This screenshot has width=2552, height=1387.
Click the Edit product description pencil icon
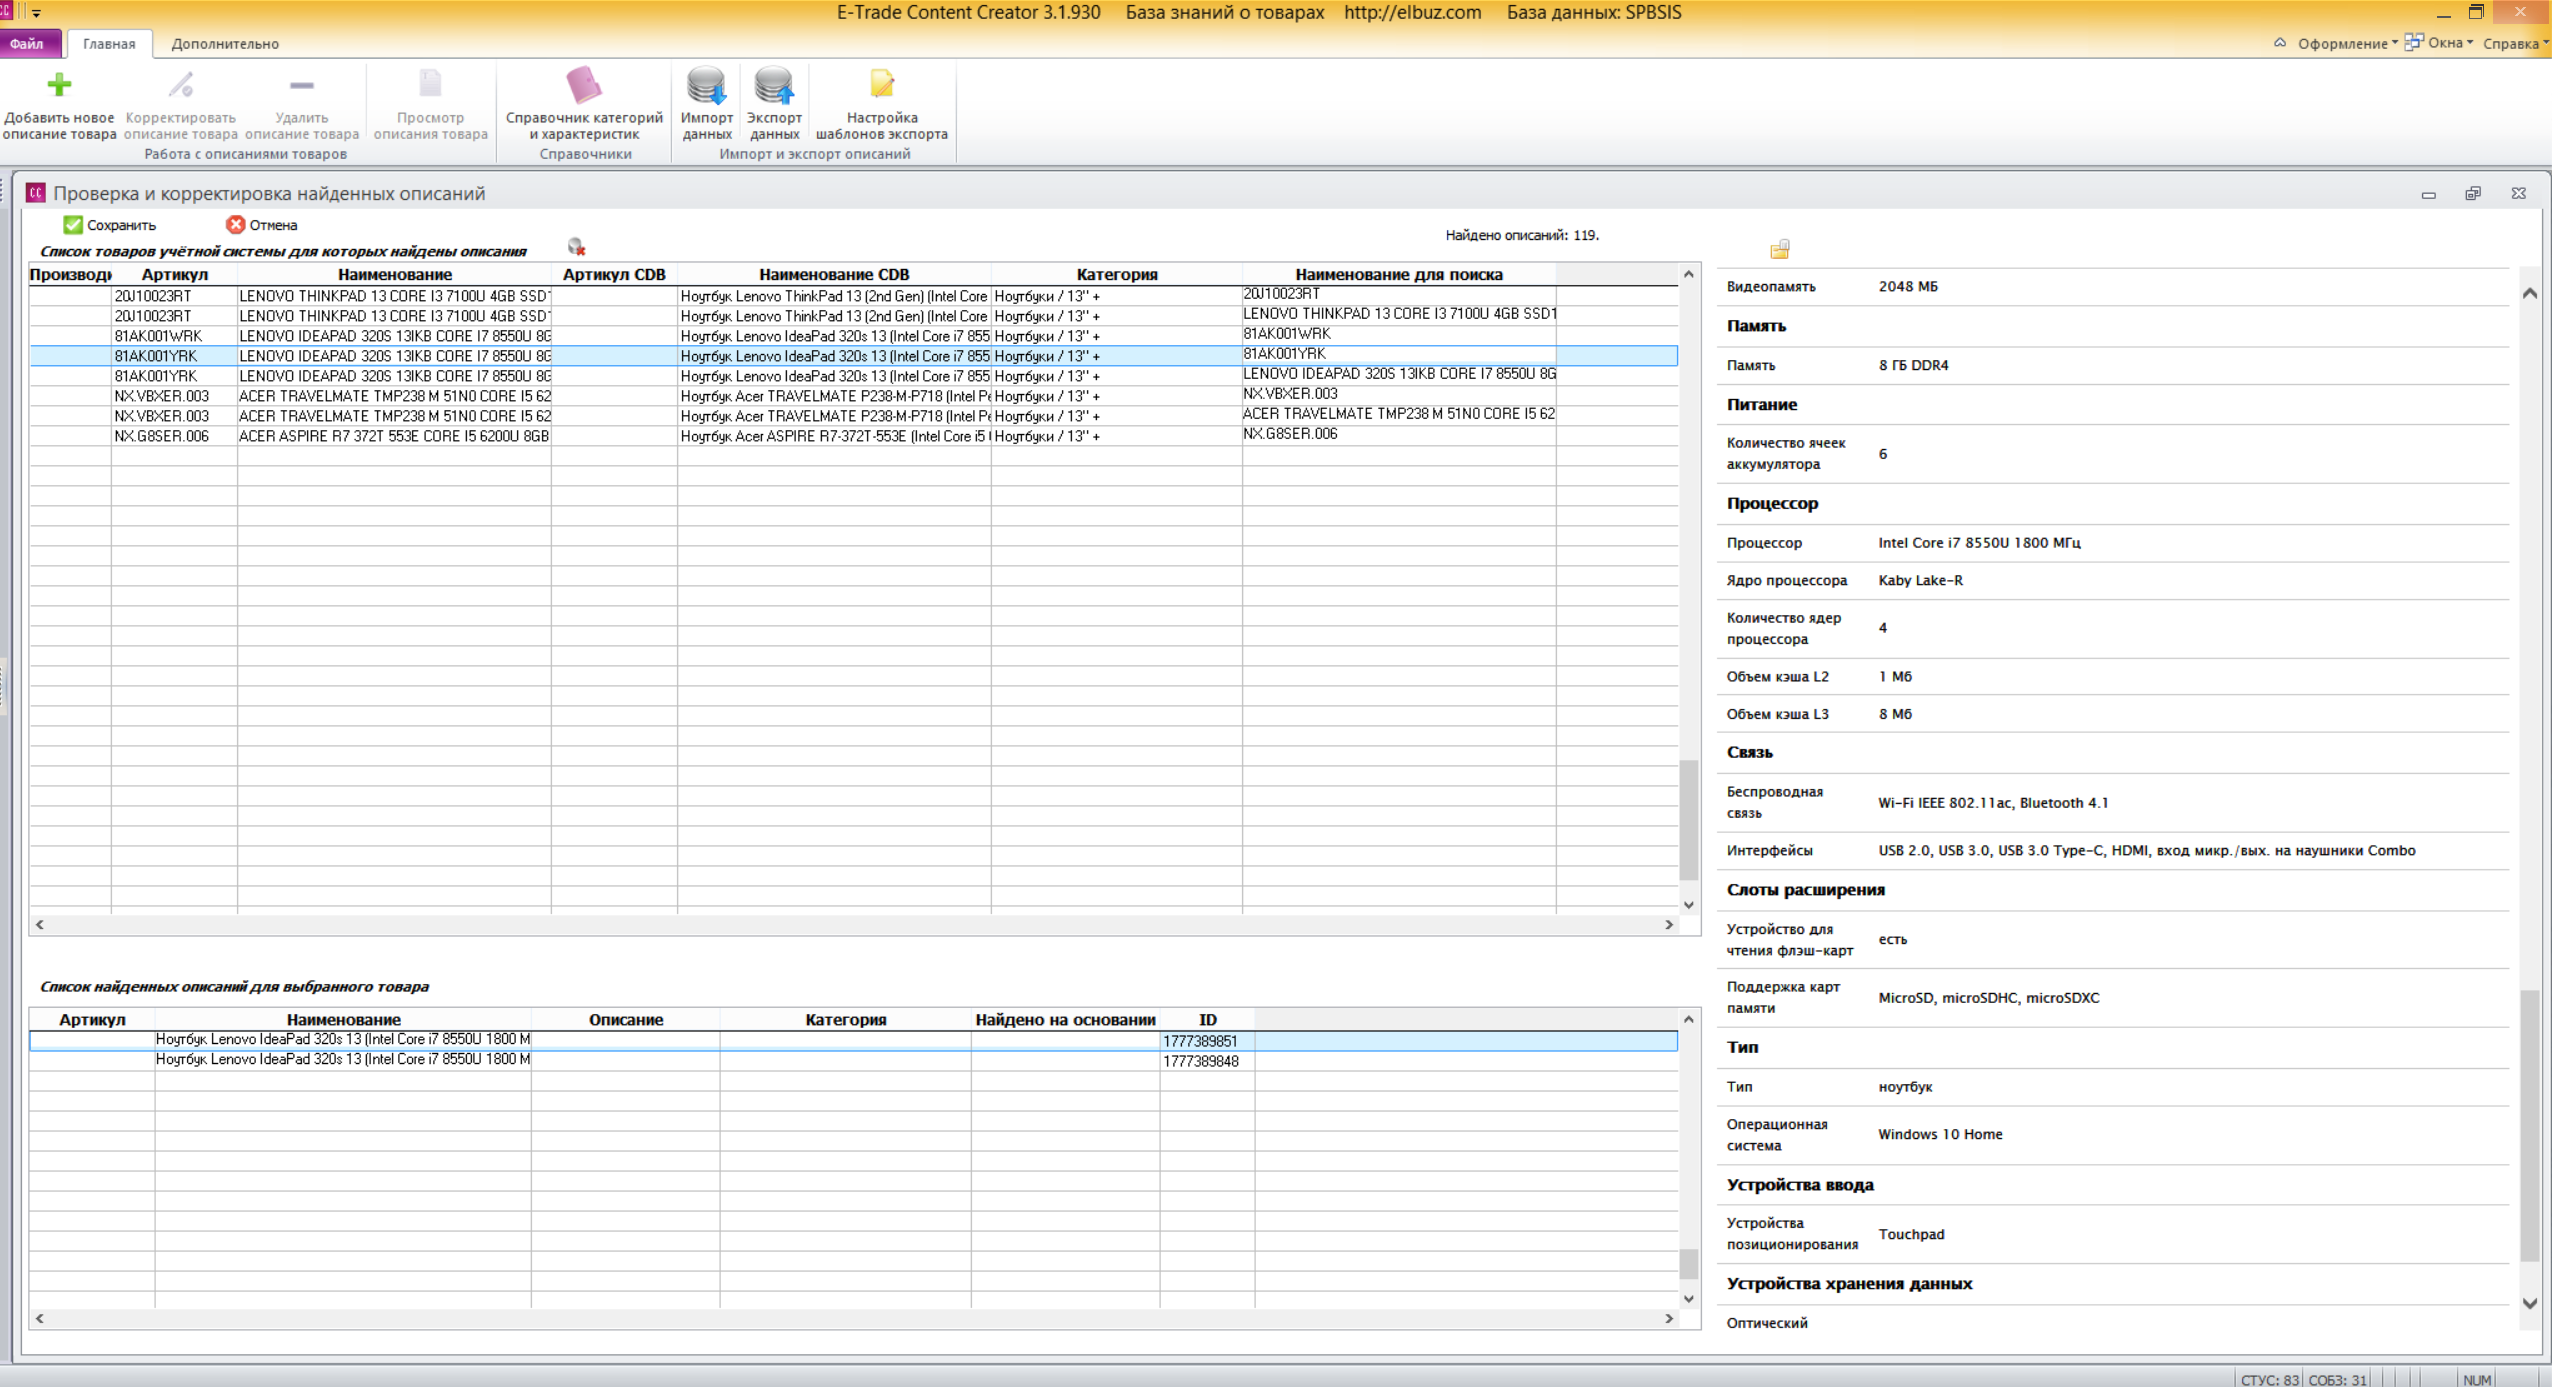pos(181,85)
